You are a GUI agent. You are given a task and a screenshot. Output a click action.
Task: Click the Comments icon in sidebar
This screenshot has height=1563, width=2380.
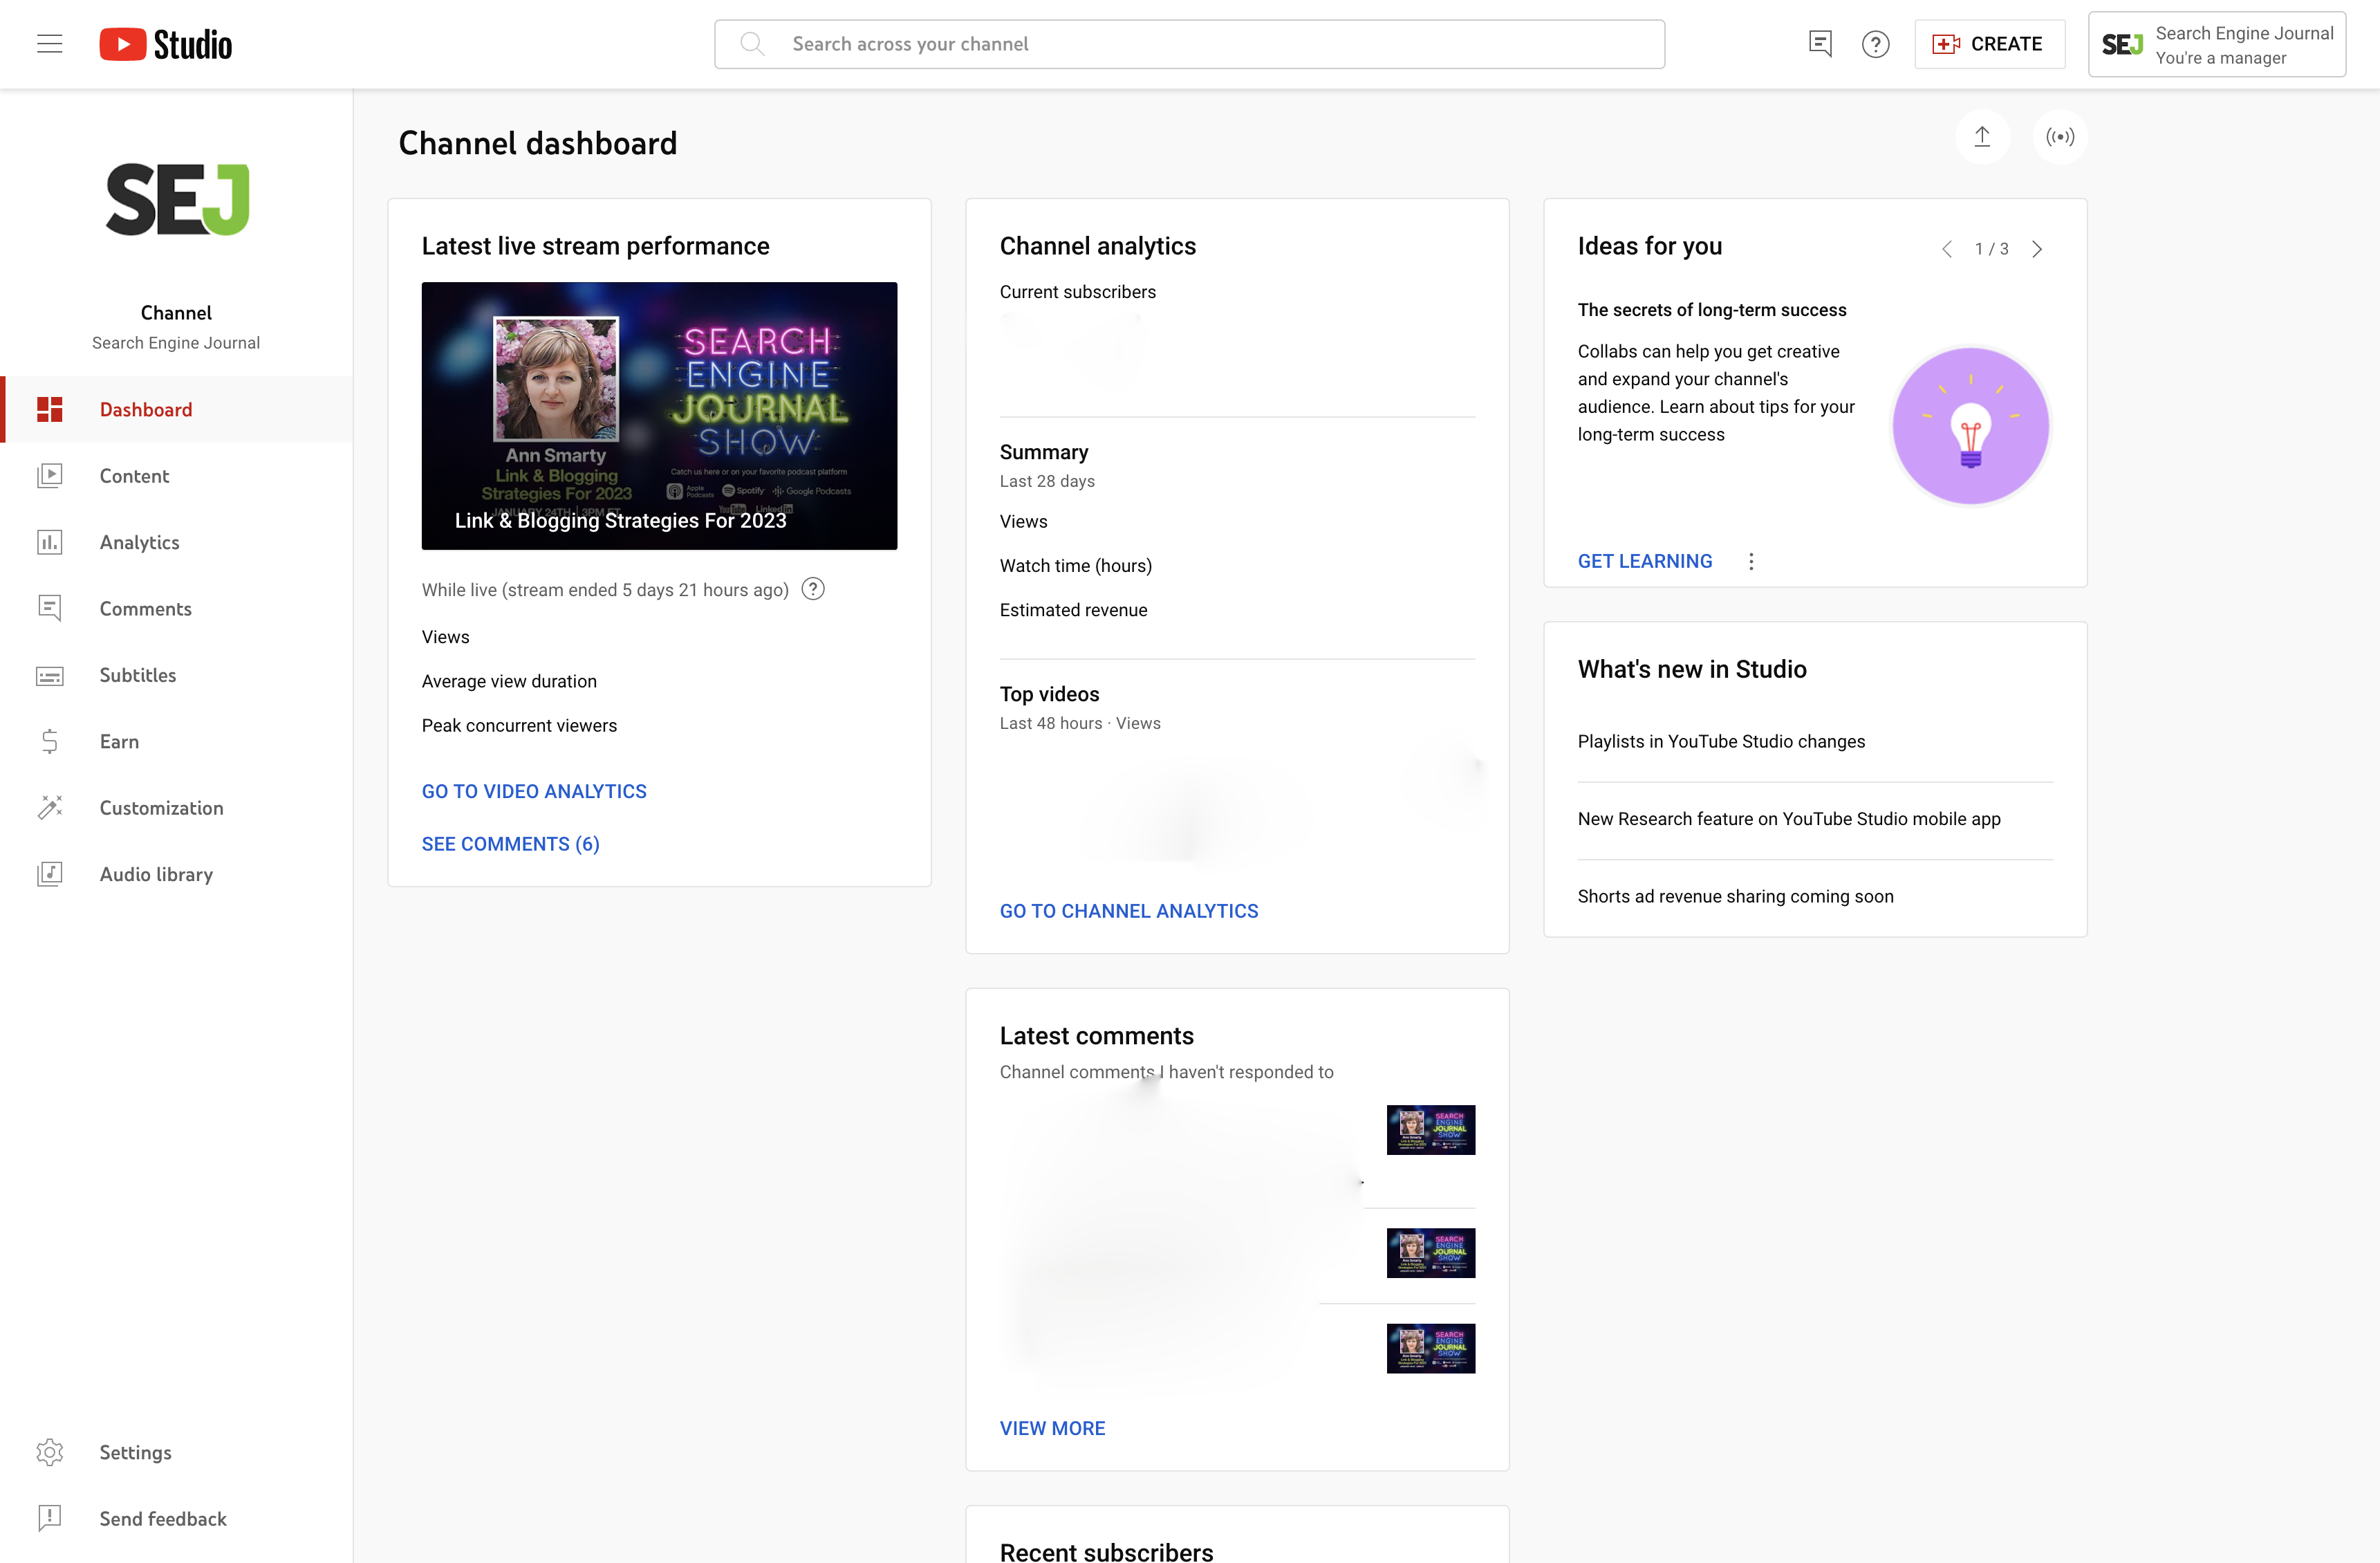[x=50, y=607]
